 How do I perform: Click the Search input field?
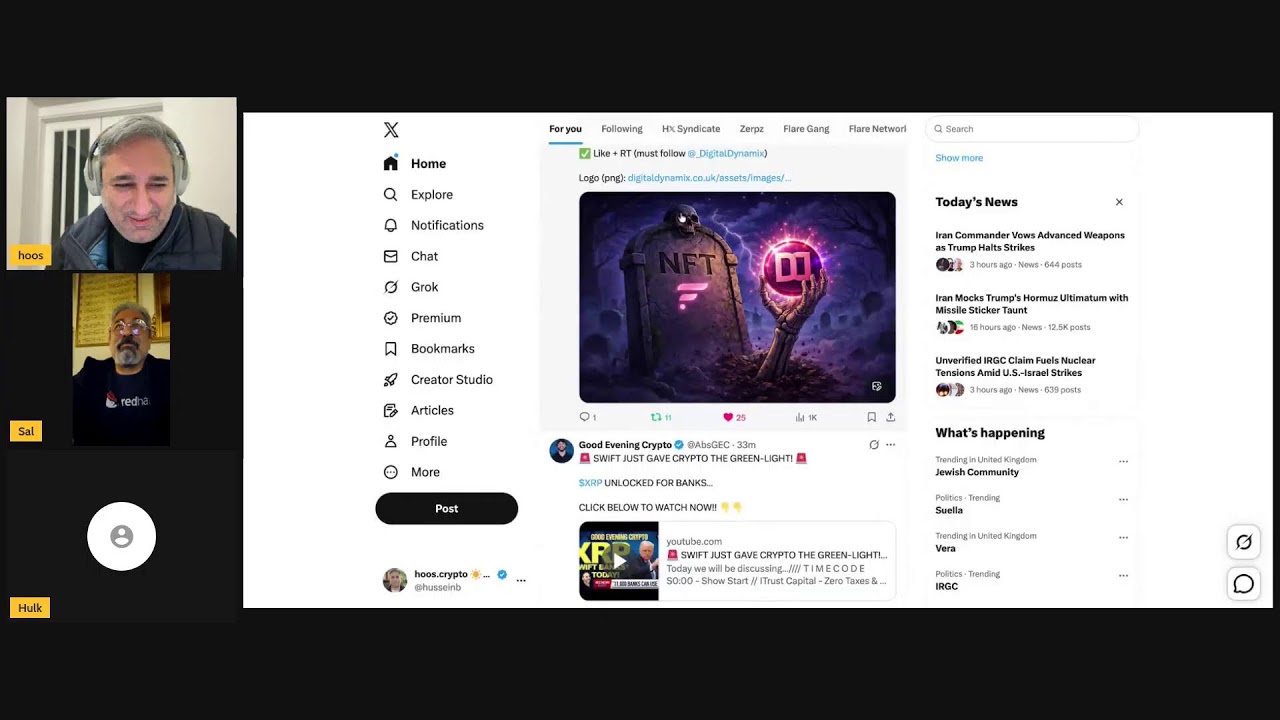tap(1032, 129)
